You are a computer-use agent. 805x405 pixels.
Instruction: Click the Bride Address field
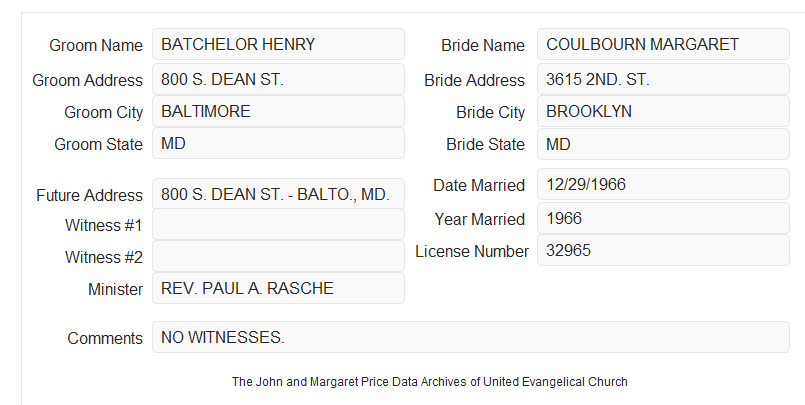(x=663, y=79)
